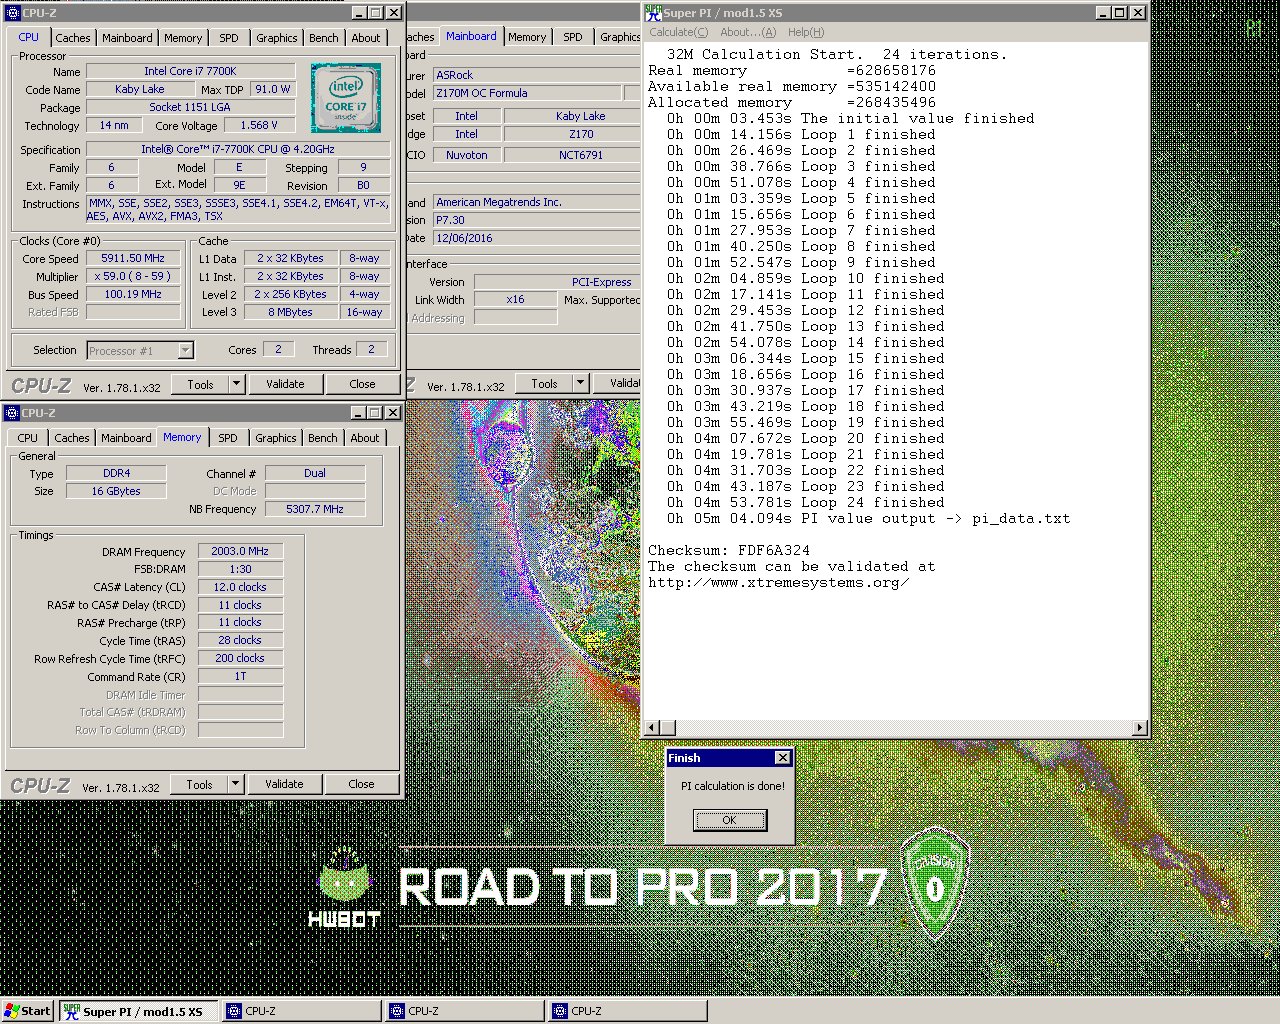Select Memory tab in background Mainboard CPU-Z window
The height and width of the screenshot is (1024, 1280).
tap(527, 37)
